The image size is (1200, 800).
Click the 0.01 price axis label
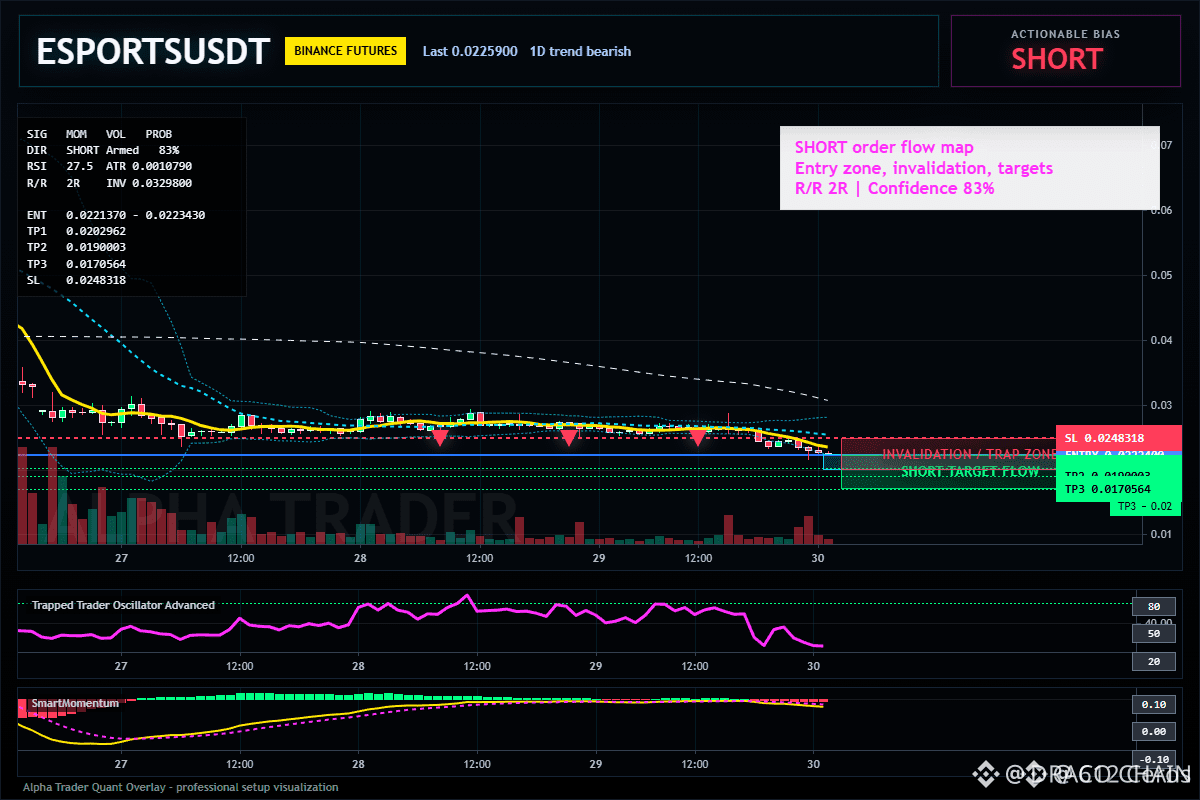(x=1160, y=535)
